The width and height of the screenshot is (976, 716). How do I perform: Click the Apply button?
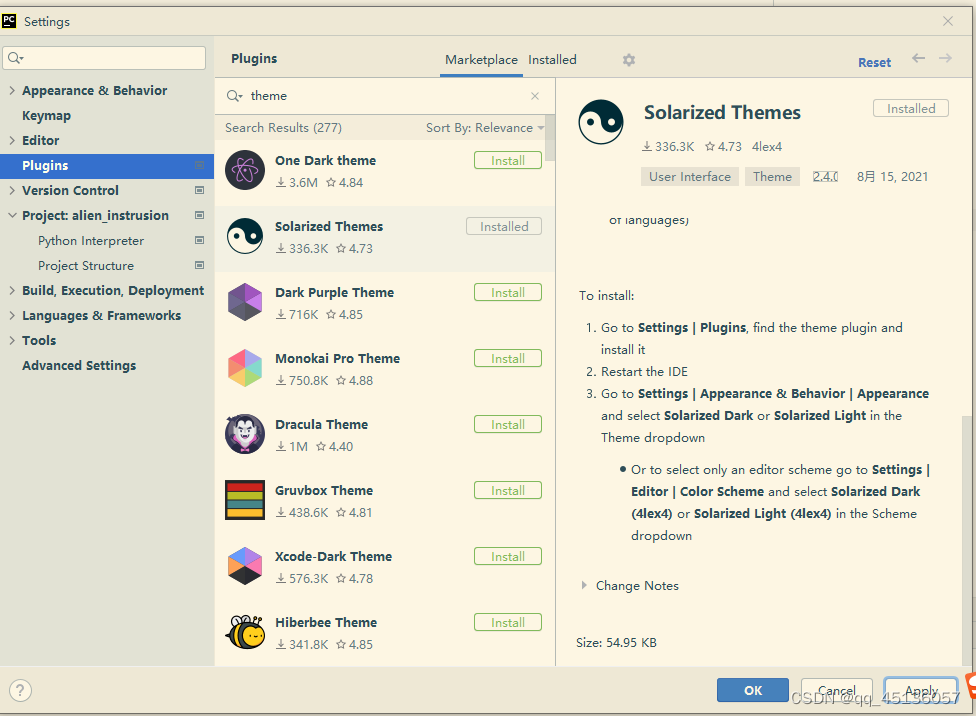(x=921, y=690)
